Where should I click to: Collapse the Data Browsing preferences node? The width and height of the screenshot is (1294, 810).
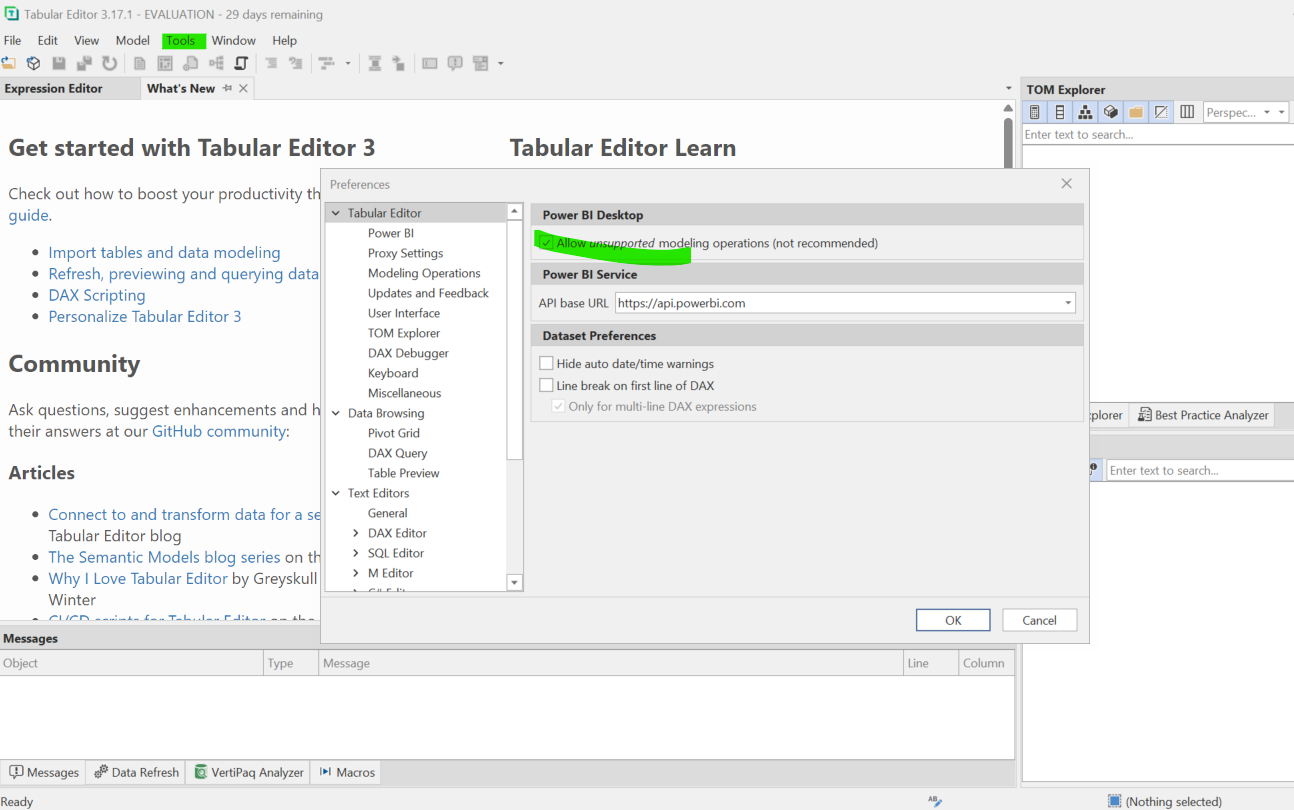(x=336, y=413)
